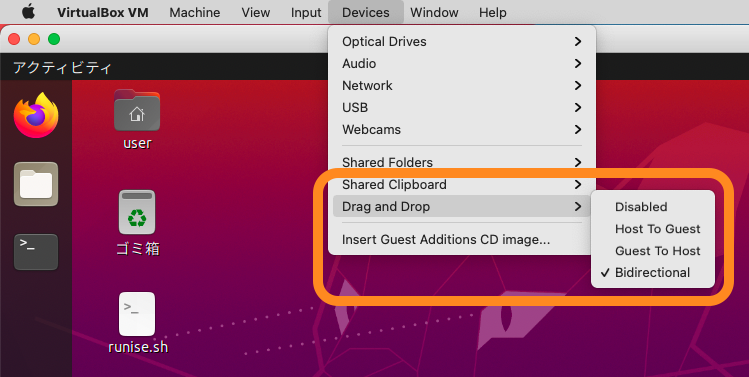
Task: Expand the Shared Clipboard submenu
Action: pos(461,184)
